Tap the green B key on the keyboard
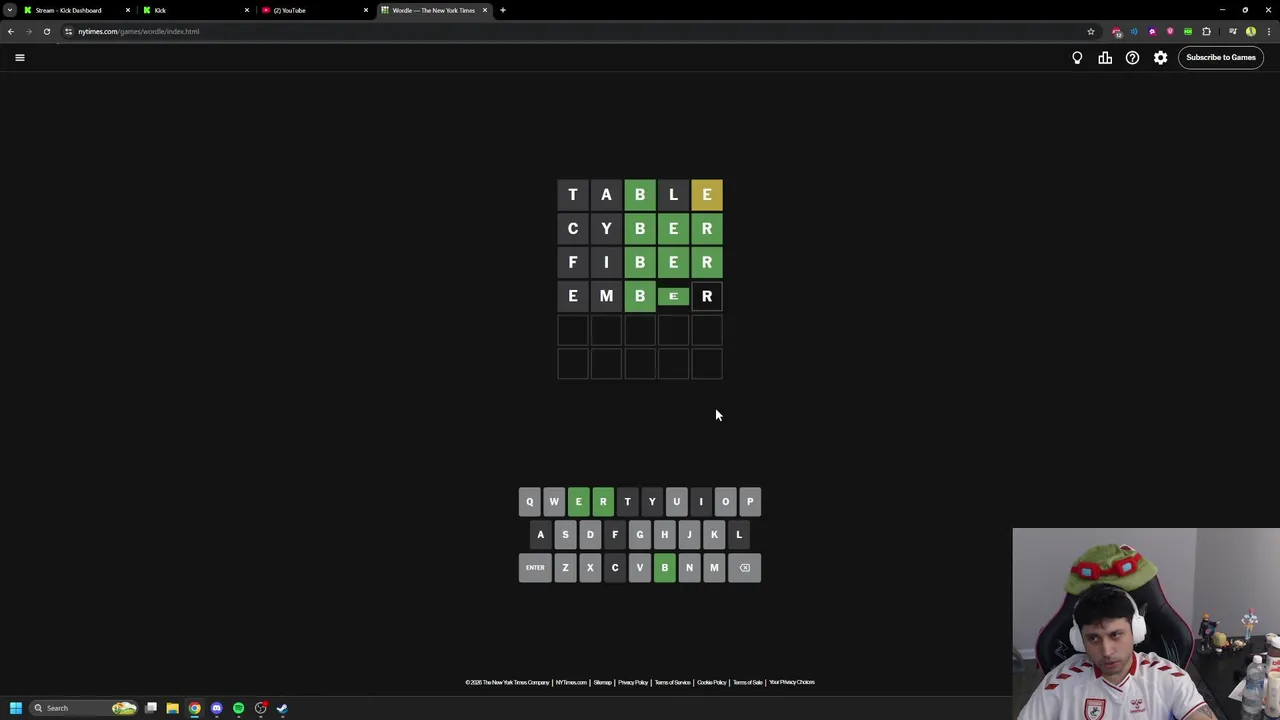 (664, 568)
